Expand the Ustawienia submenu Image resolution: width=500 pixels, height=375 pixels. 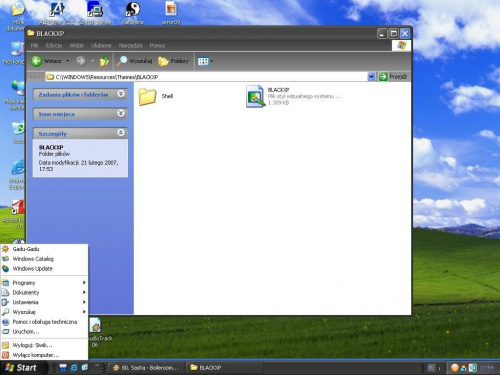(44, 302)
